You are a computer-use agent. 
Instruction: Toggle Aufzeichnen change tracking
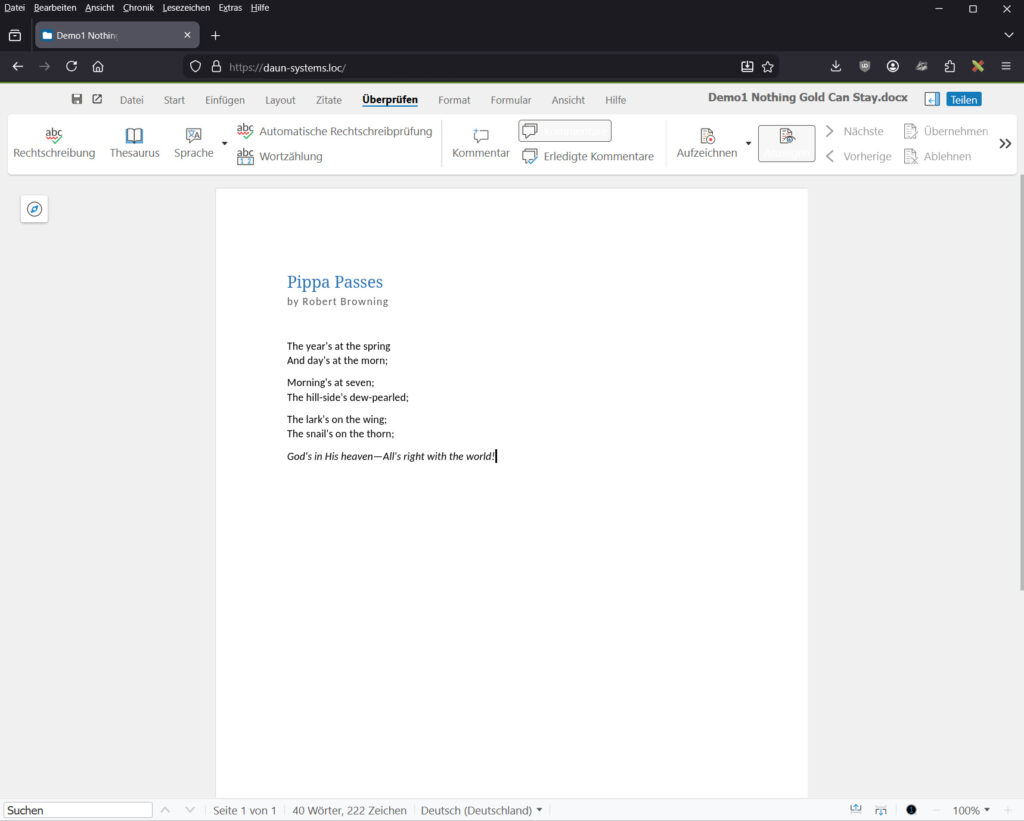707,141
